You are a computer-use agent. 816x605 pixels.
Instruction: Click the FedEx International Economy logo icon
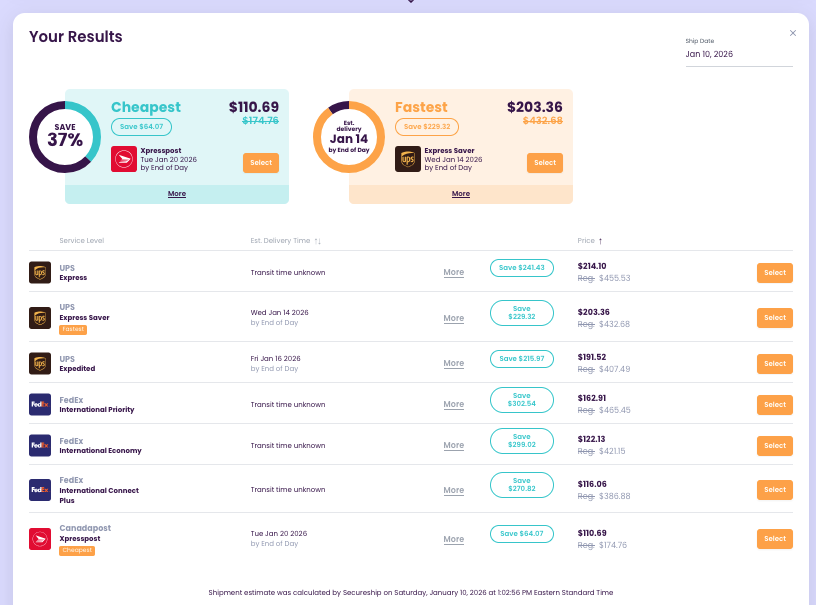pos(40,445)
